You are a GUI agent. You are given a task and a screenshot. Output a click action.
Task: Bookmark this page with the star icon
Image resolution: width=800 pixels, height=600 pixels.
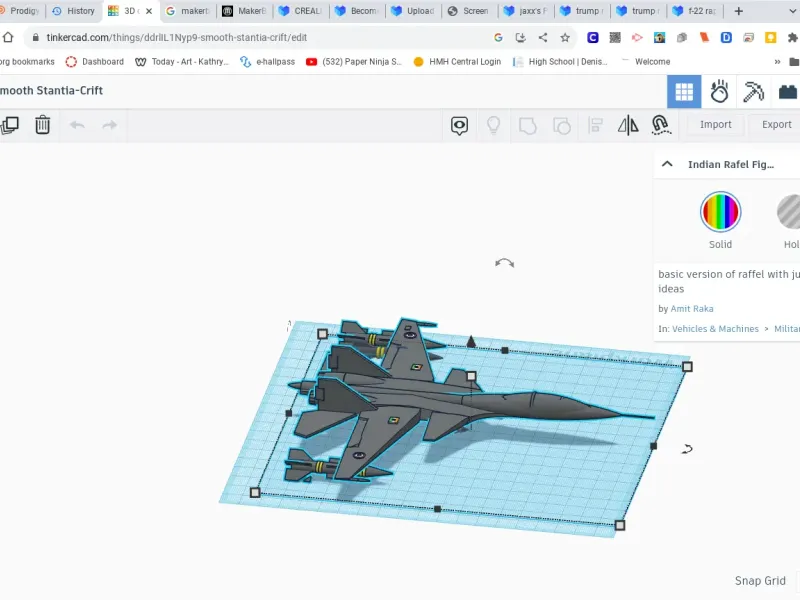click(x=565, y=37)
